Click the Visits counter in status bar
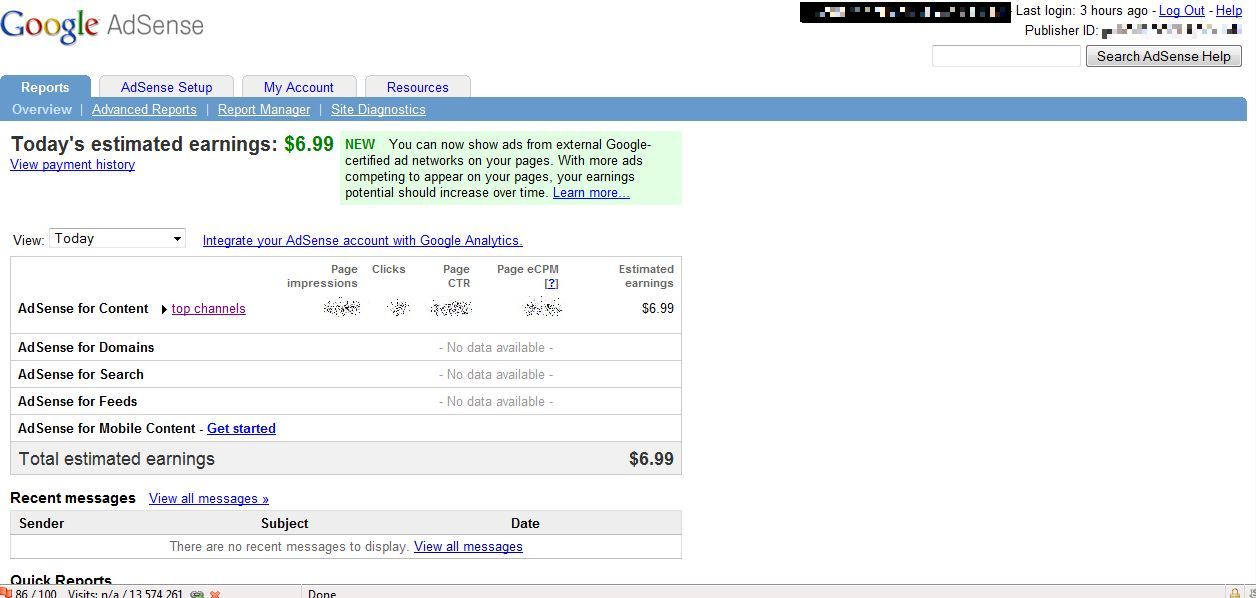Screen dimensions: 1256x598 [125, 594]
